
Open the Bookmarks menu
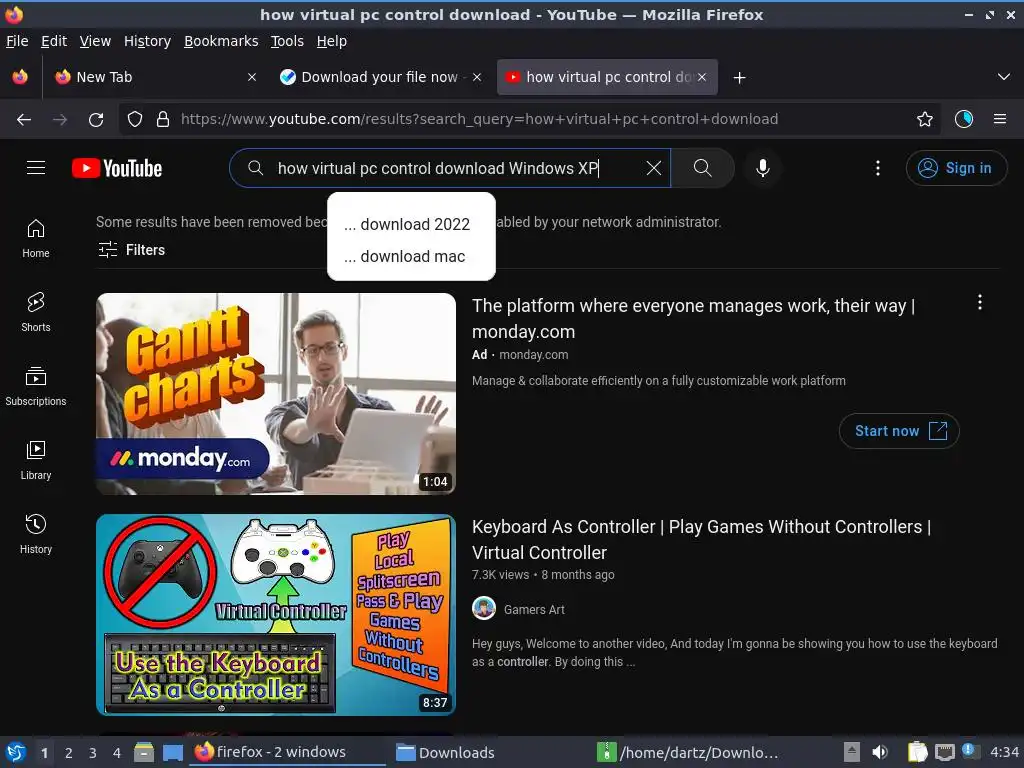pos(221,41)
